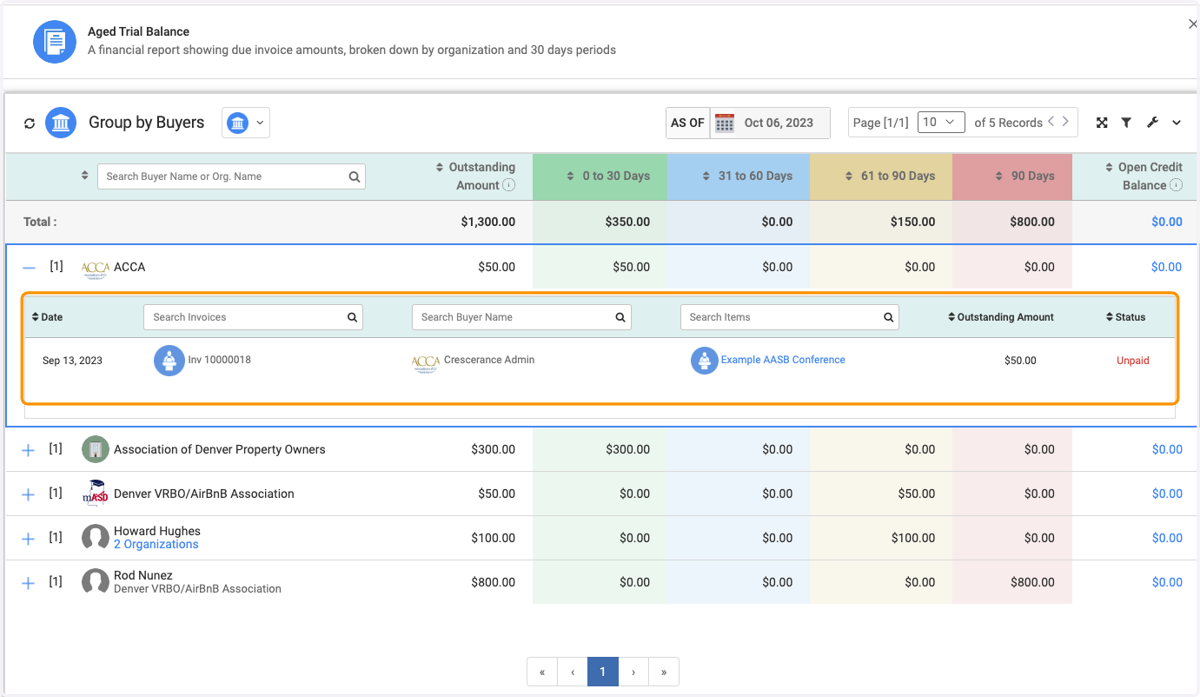This screenshot has height=697, width=1200.
Task: Click Association of Denver Property Owners building icon
Action: [95, 449]
